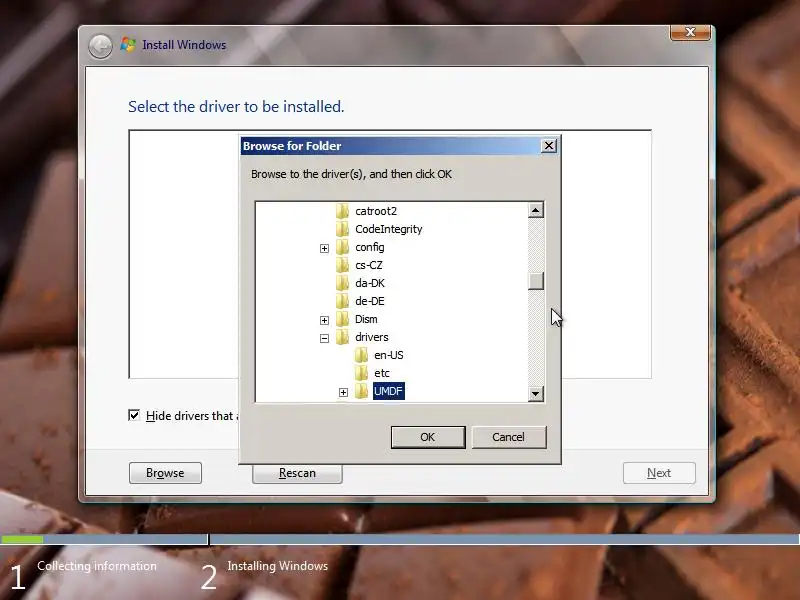
Task: Click the Next button
Action: tap(659, 473)
